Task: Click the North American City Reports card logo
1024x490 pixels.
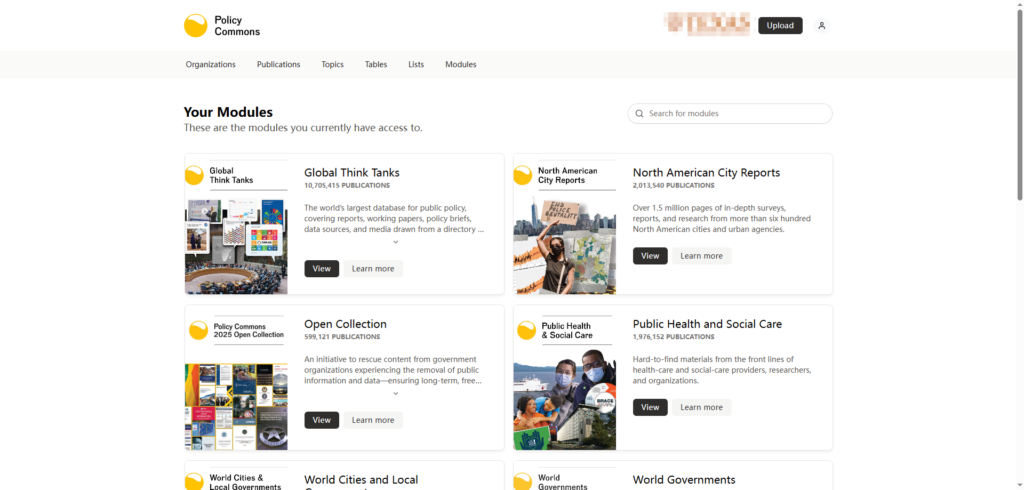Action: [x=523, y=176]
